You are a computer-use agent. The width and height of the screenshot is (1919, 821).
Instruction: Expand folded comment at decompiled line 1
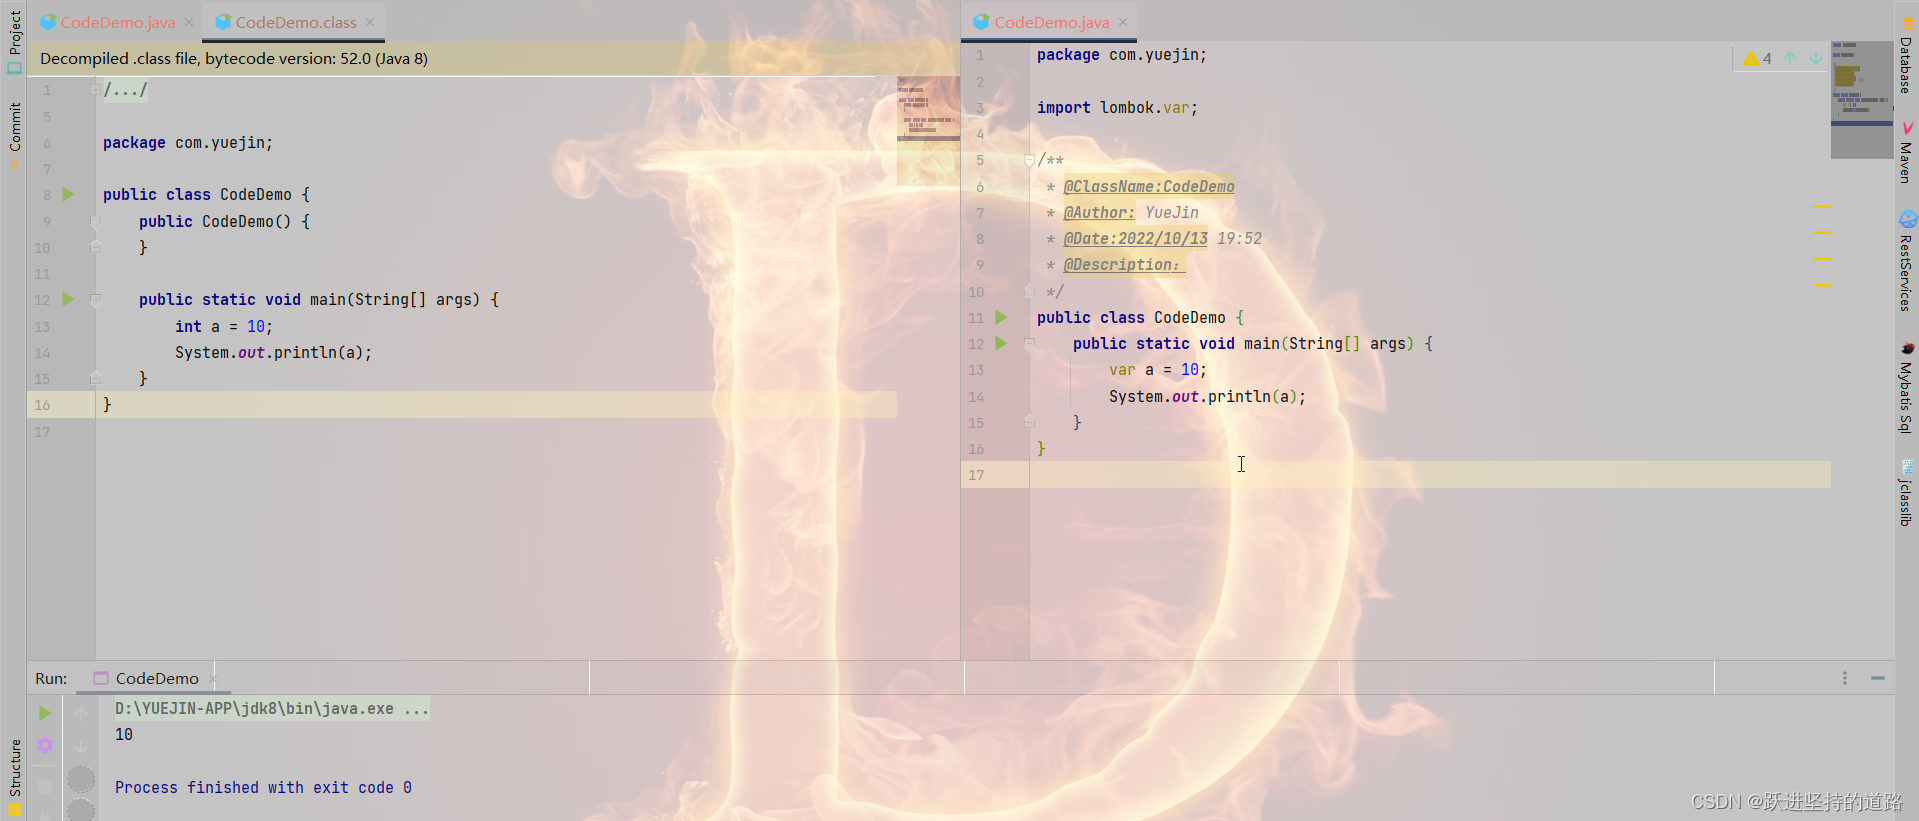tap(95, 90)
